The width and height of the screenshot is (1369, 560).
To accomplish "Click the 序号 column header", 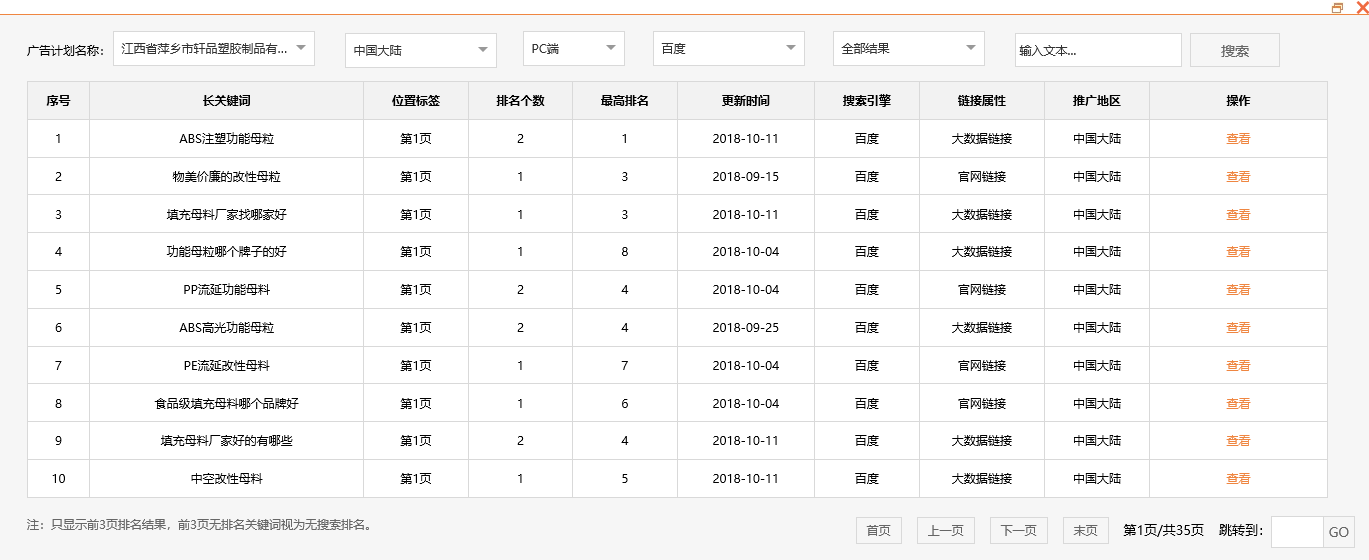I will click(58, 101).
